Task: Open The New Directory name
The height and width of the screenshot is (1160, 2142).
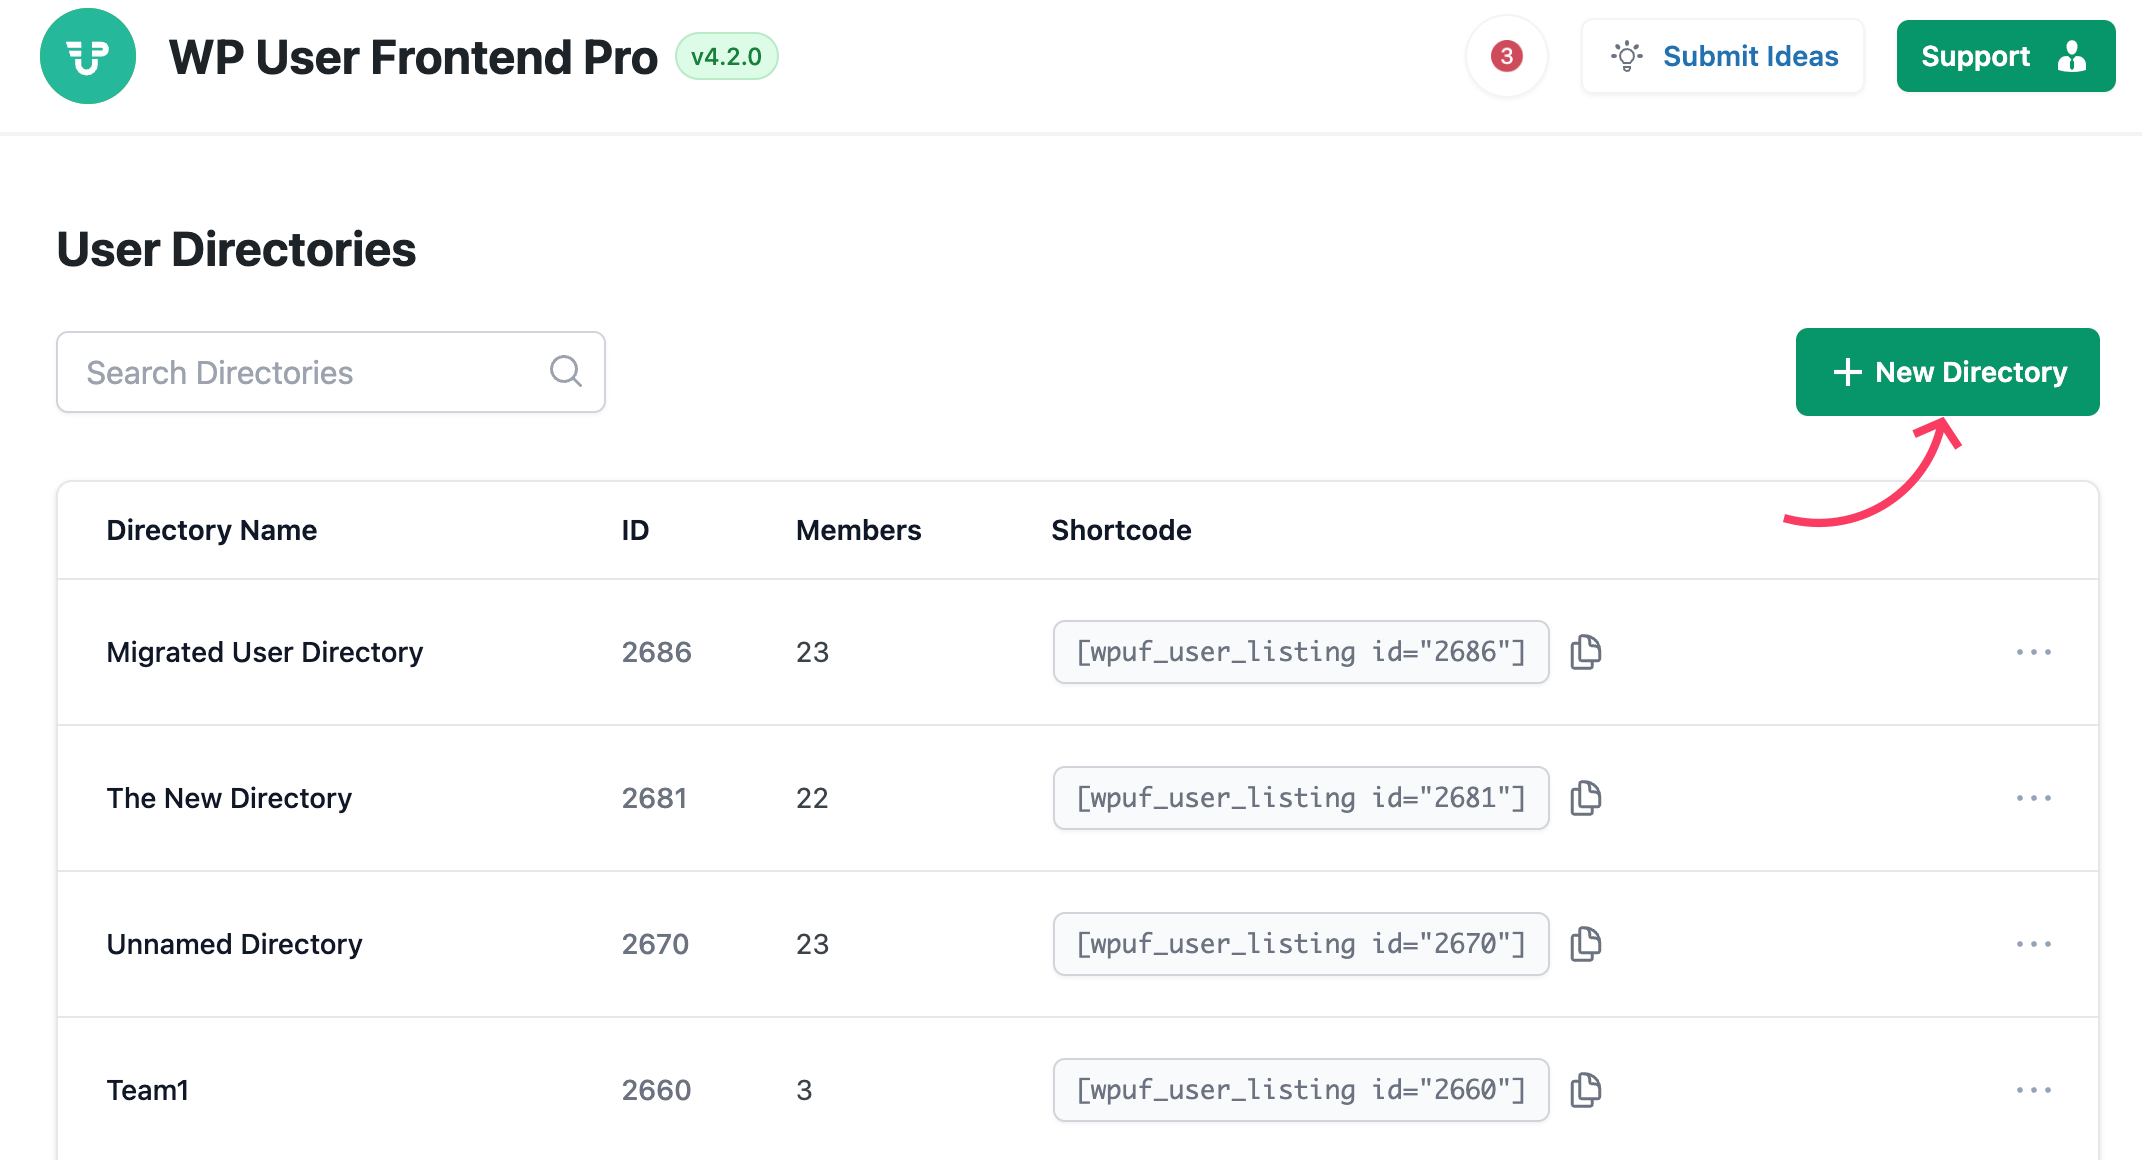Action: click(x=229, y=798)
